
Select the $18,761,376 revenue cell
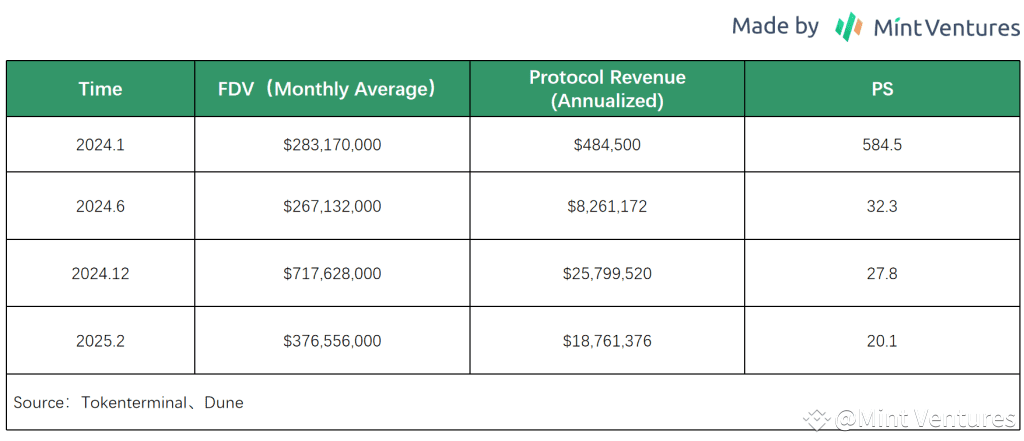pyautogui.click(x=607, y=341)
